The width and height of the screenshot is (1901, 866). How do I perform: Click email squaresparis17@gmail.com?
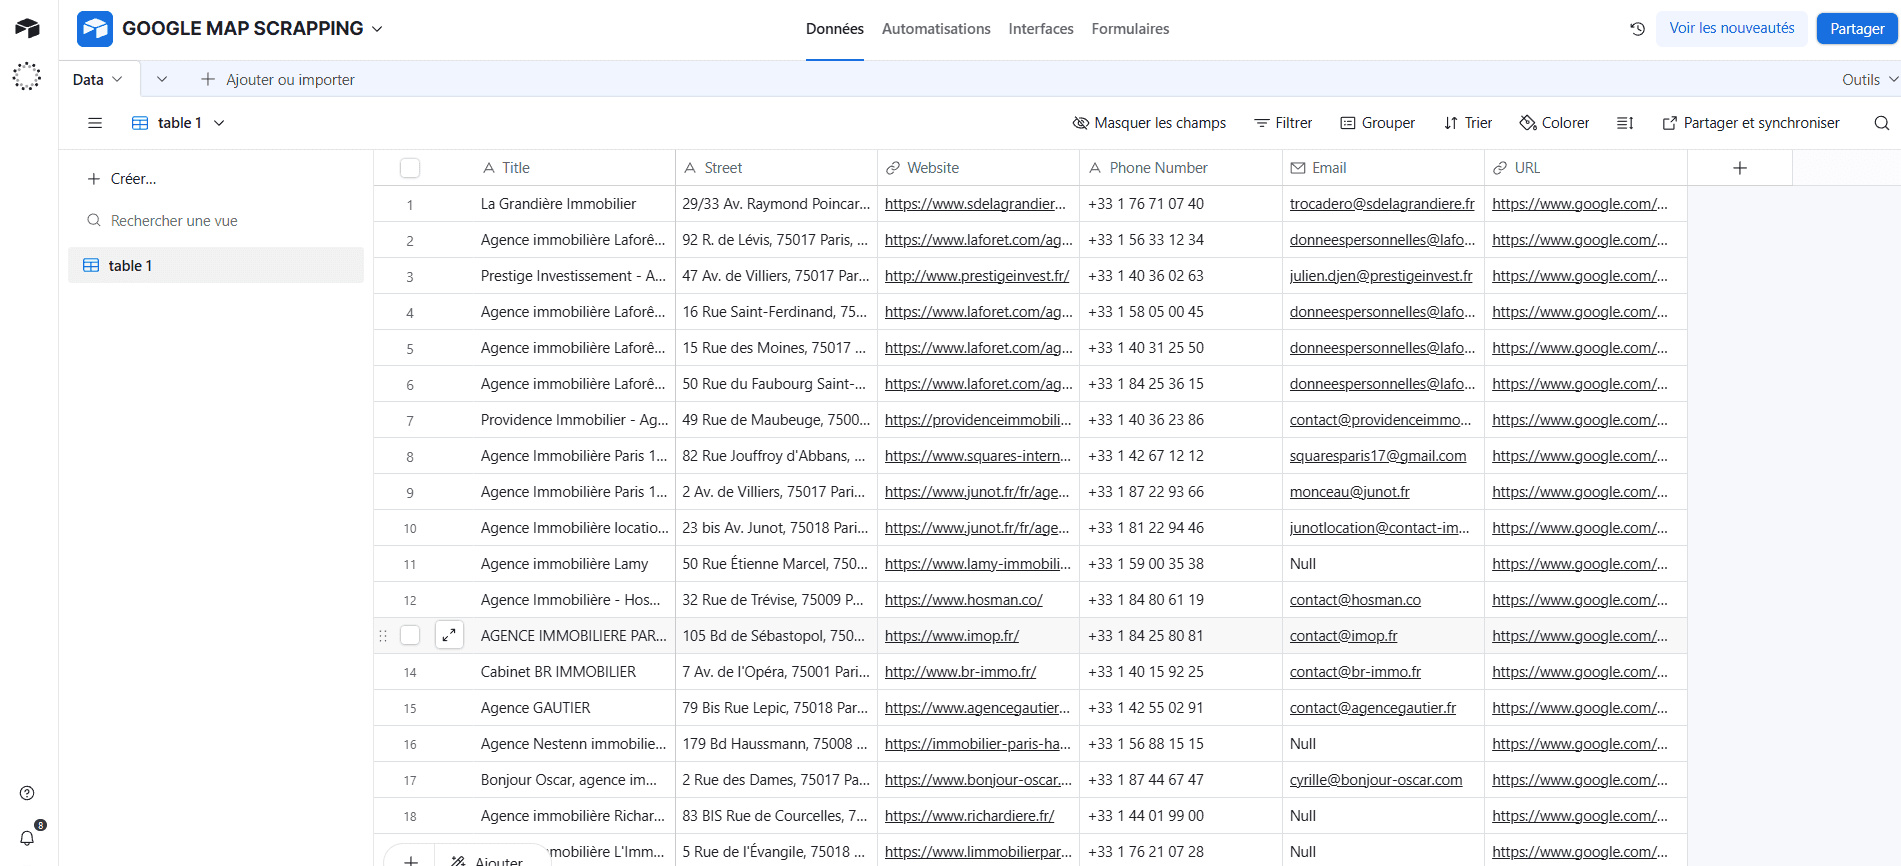click(1378, 456)
